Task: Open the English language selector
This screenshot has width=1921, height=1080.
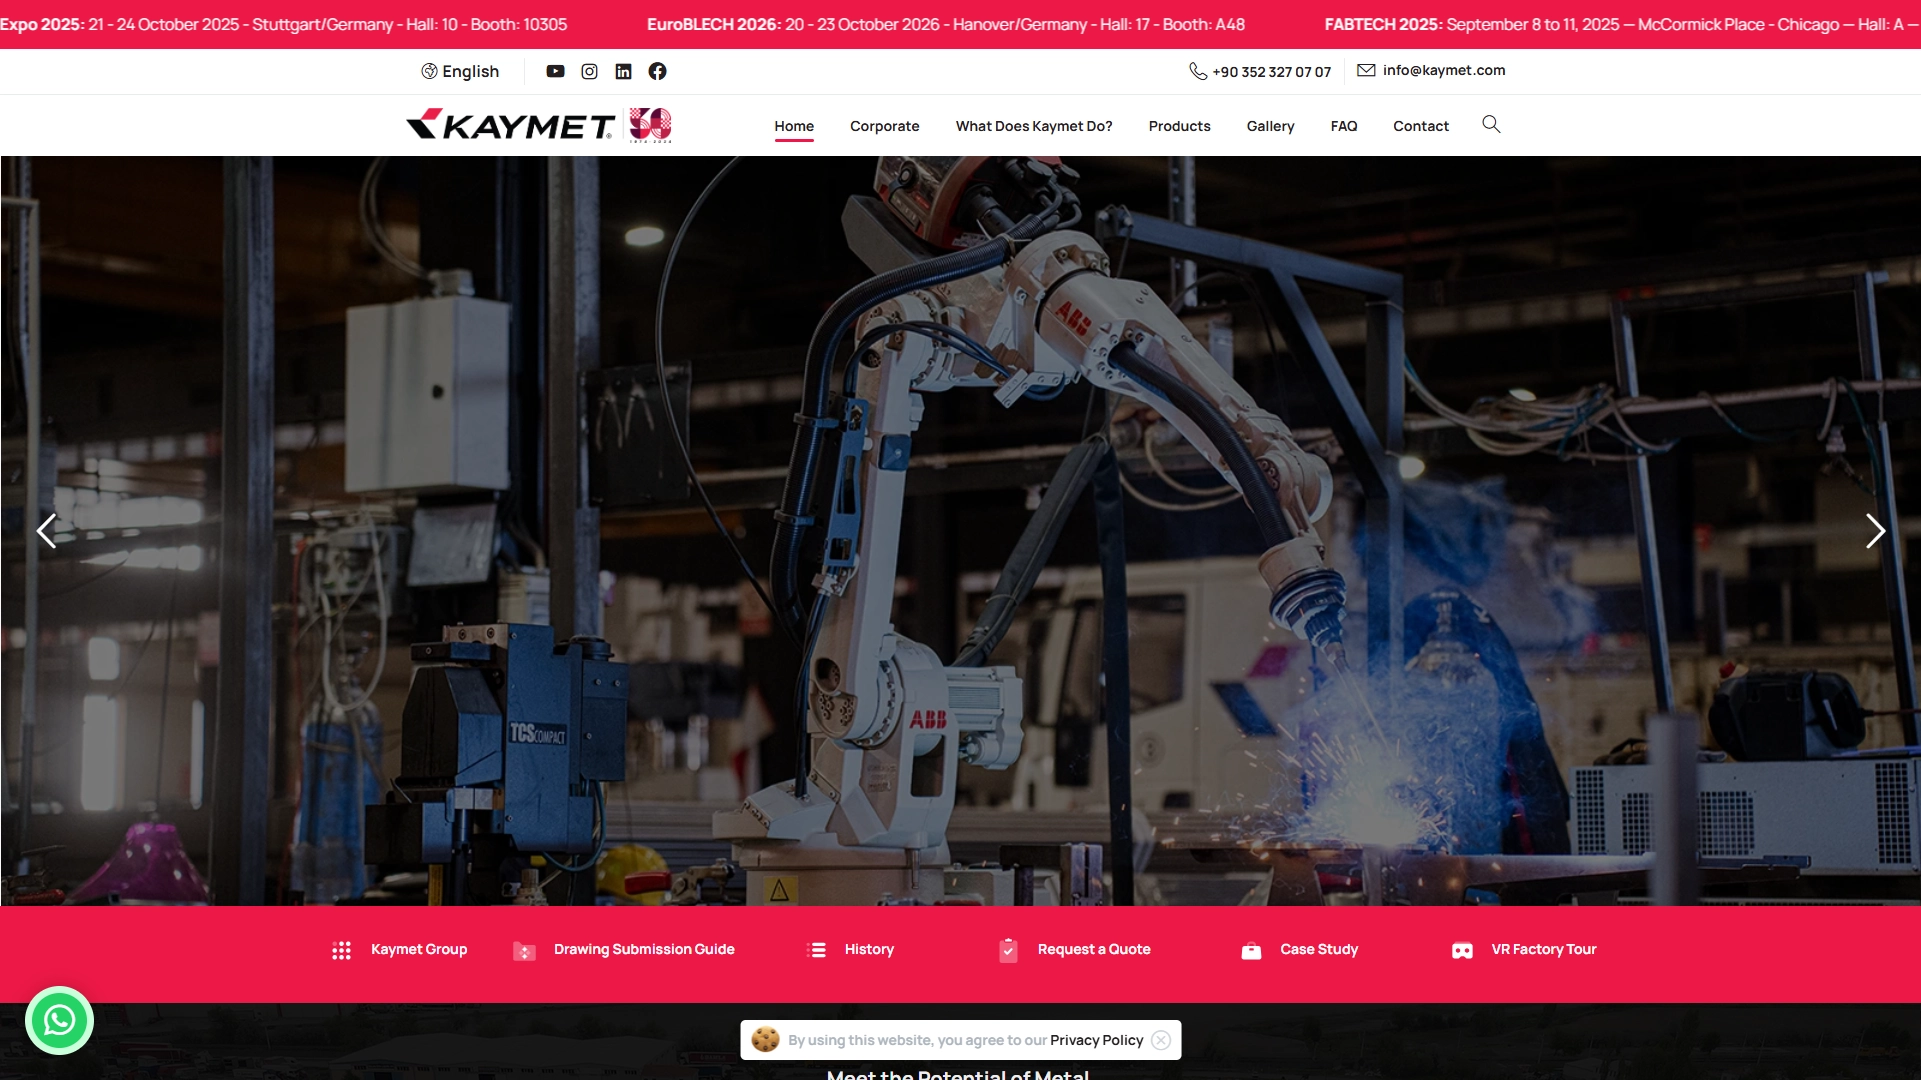Action: [460, 71]
